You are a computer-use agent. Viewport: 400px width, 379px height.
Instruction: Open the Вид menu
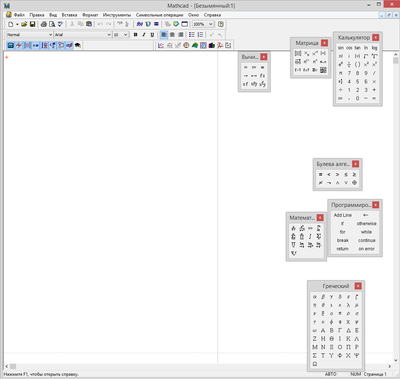point(53,15)
